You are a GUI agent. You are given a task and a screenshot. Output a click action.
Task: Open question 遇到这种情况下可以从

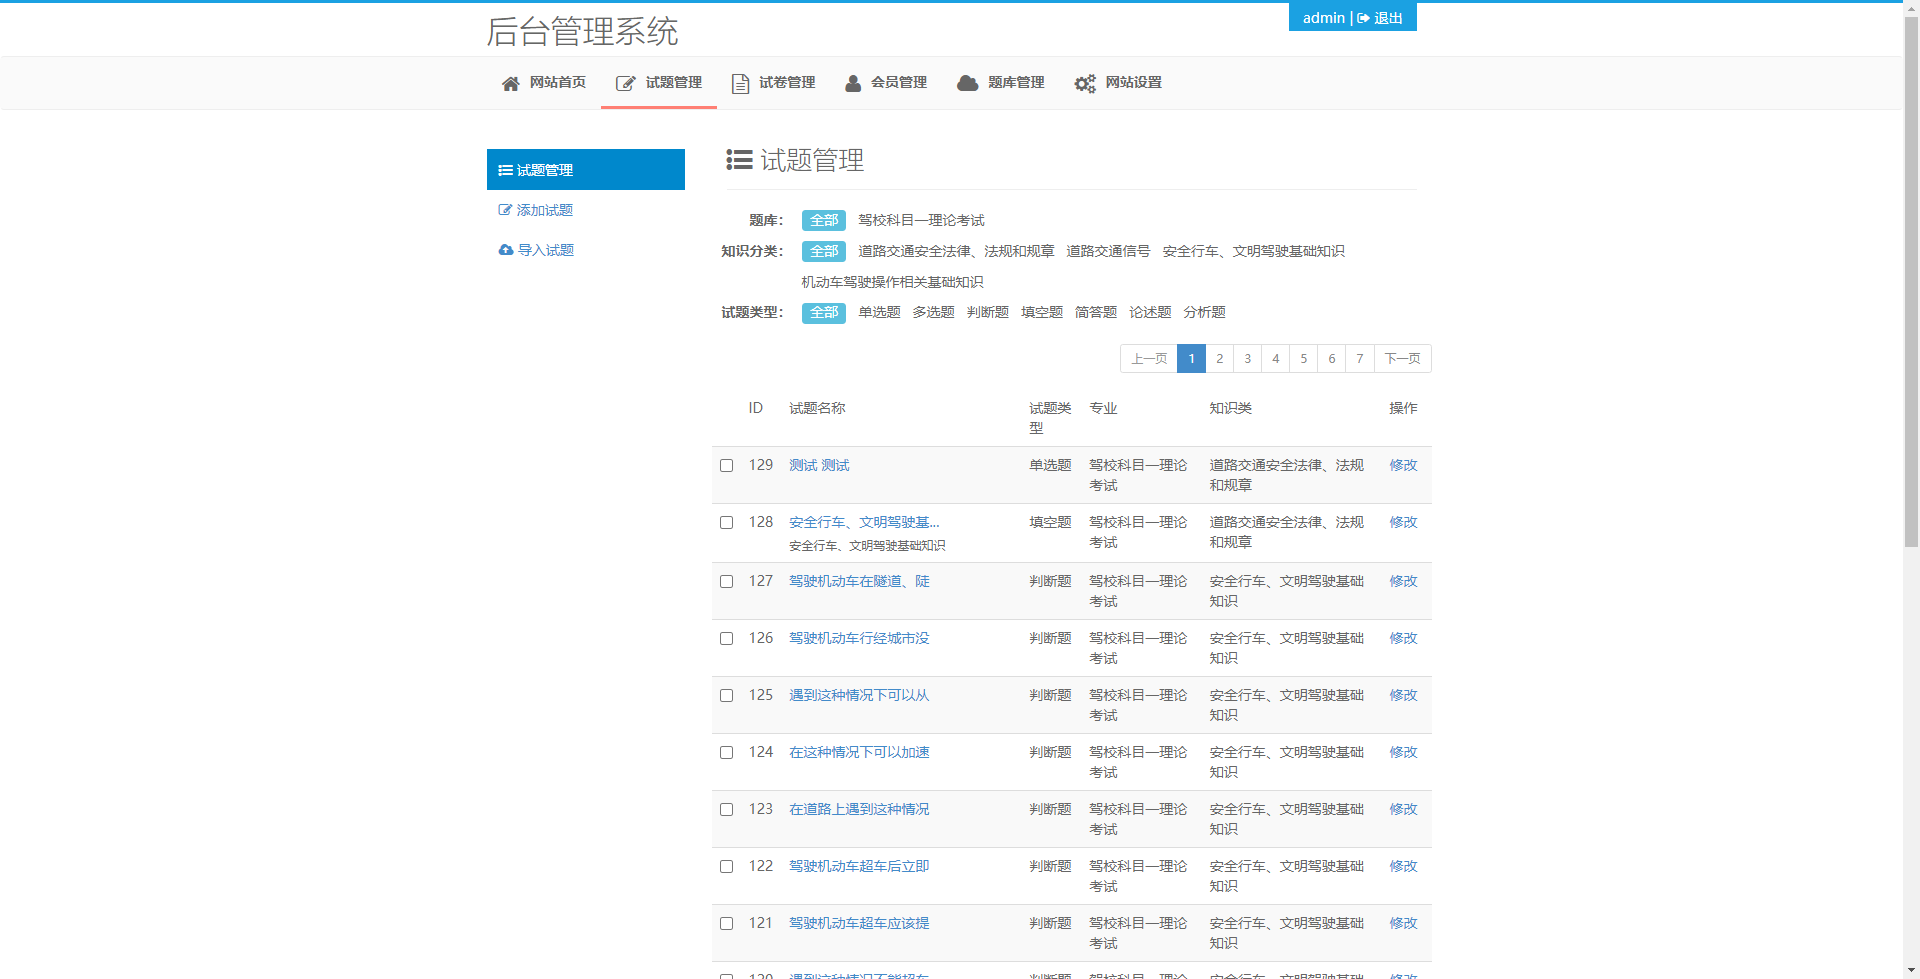point(859,695)
